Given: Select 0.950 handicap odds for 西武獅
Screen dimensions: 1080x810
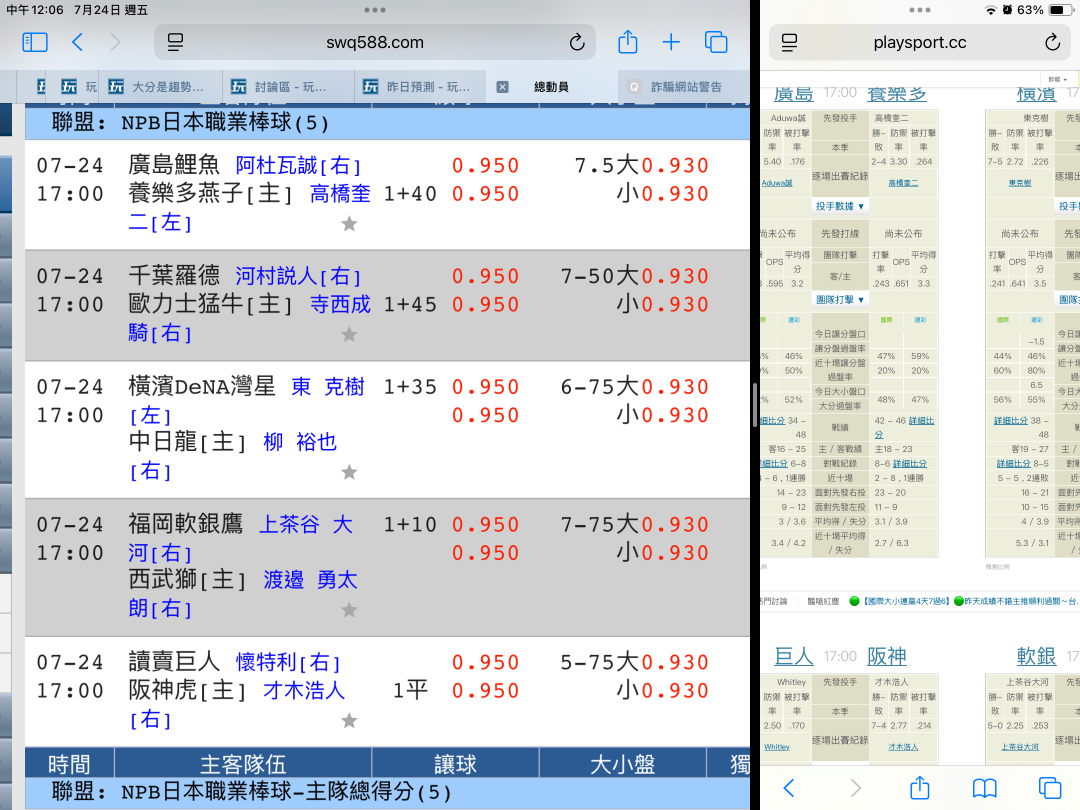Looking at the screenshot, I should [x=486, y=552].
